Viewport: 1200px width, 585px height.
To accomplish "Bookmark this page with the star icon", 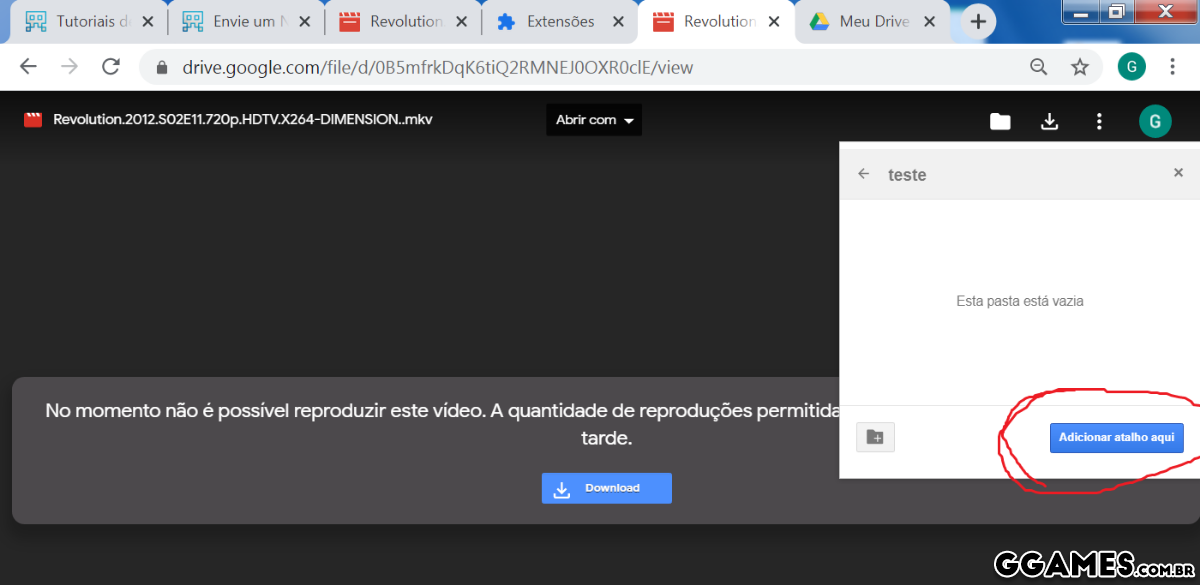I will (1080, 67).
